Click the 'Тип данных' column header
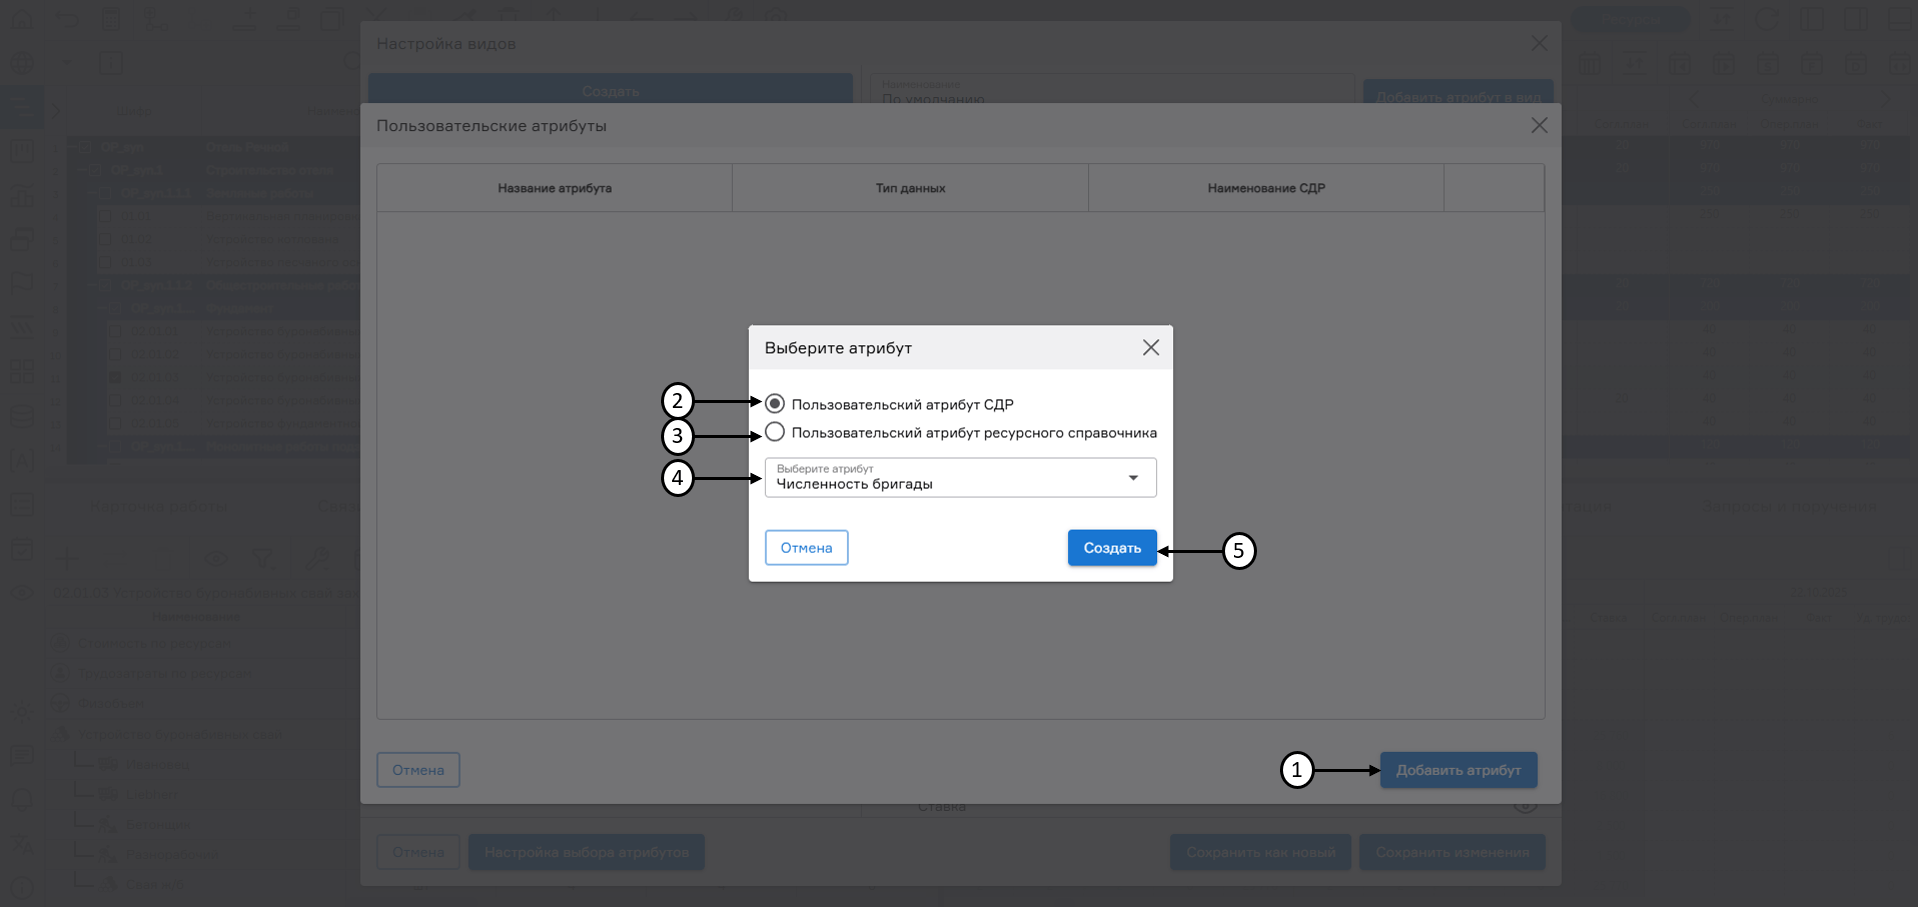This screenshot has height=907, width=1918. [909, 187]
